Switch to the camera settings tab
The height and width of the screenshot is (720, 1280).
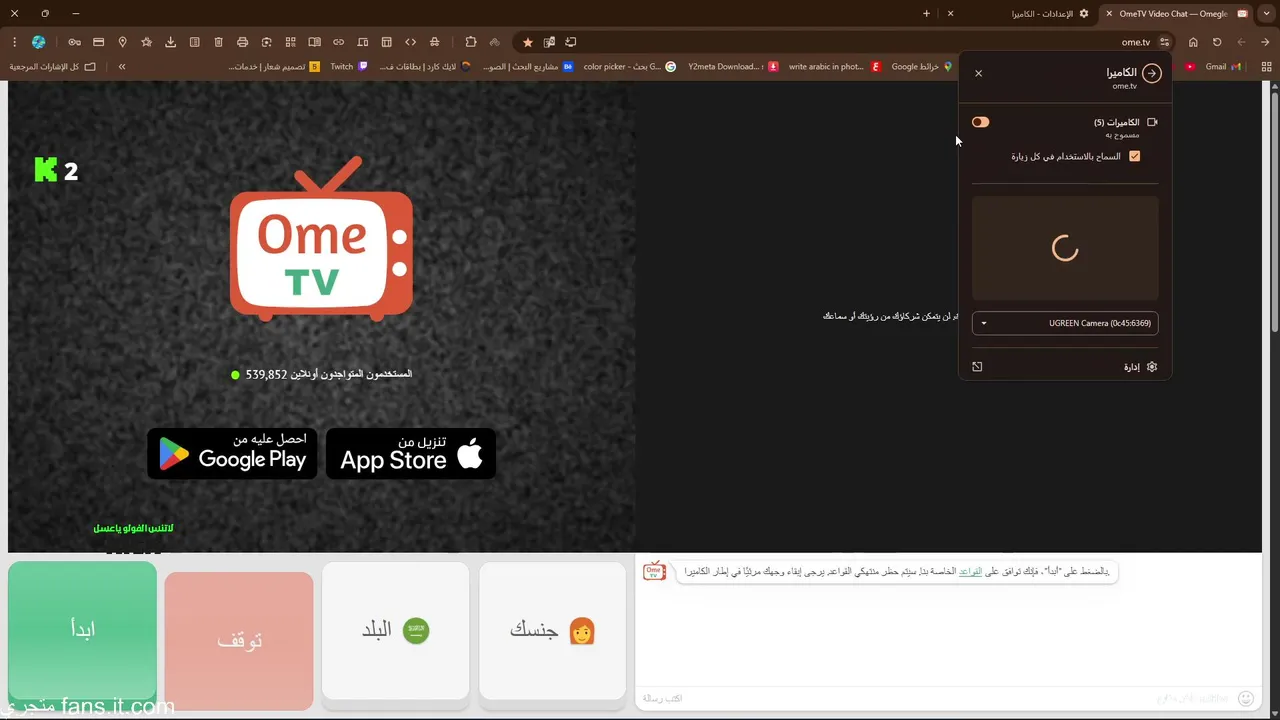pos(1018,14)
